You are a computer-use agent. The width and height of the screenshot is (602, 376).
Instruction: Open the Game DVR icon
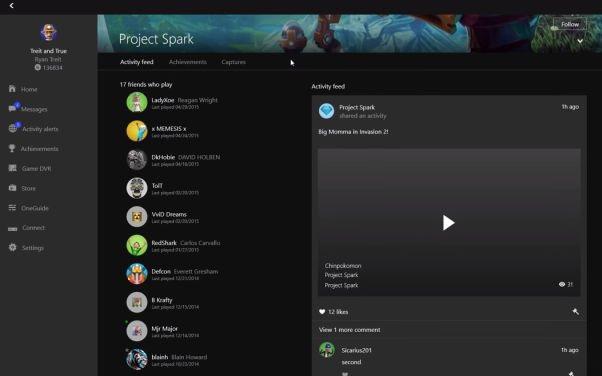(x=13, y=168)
